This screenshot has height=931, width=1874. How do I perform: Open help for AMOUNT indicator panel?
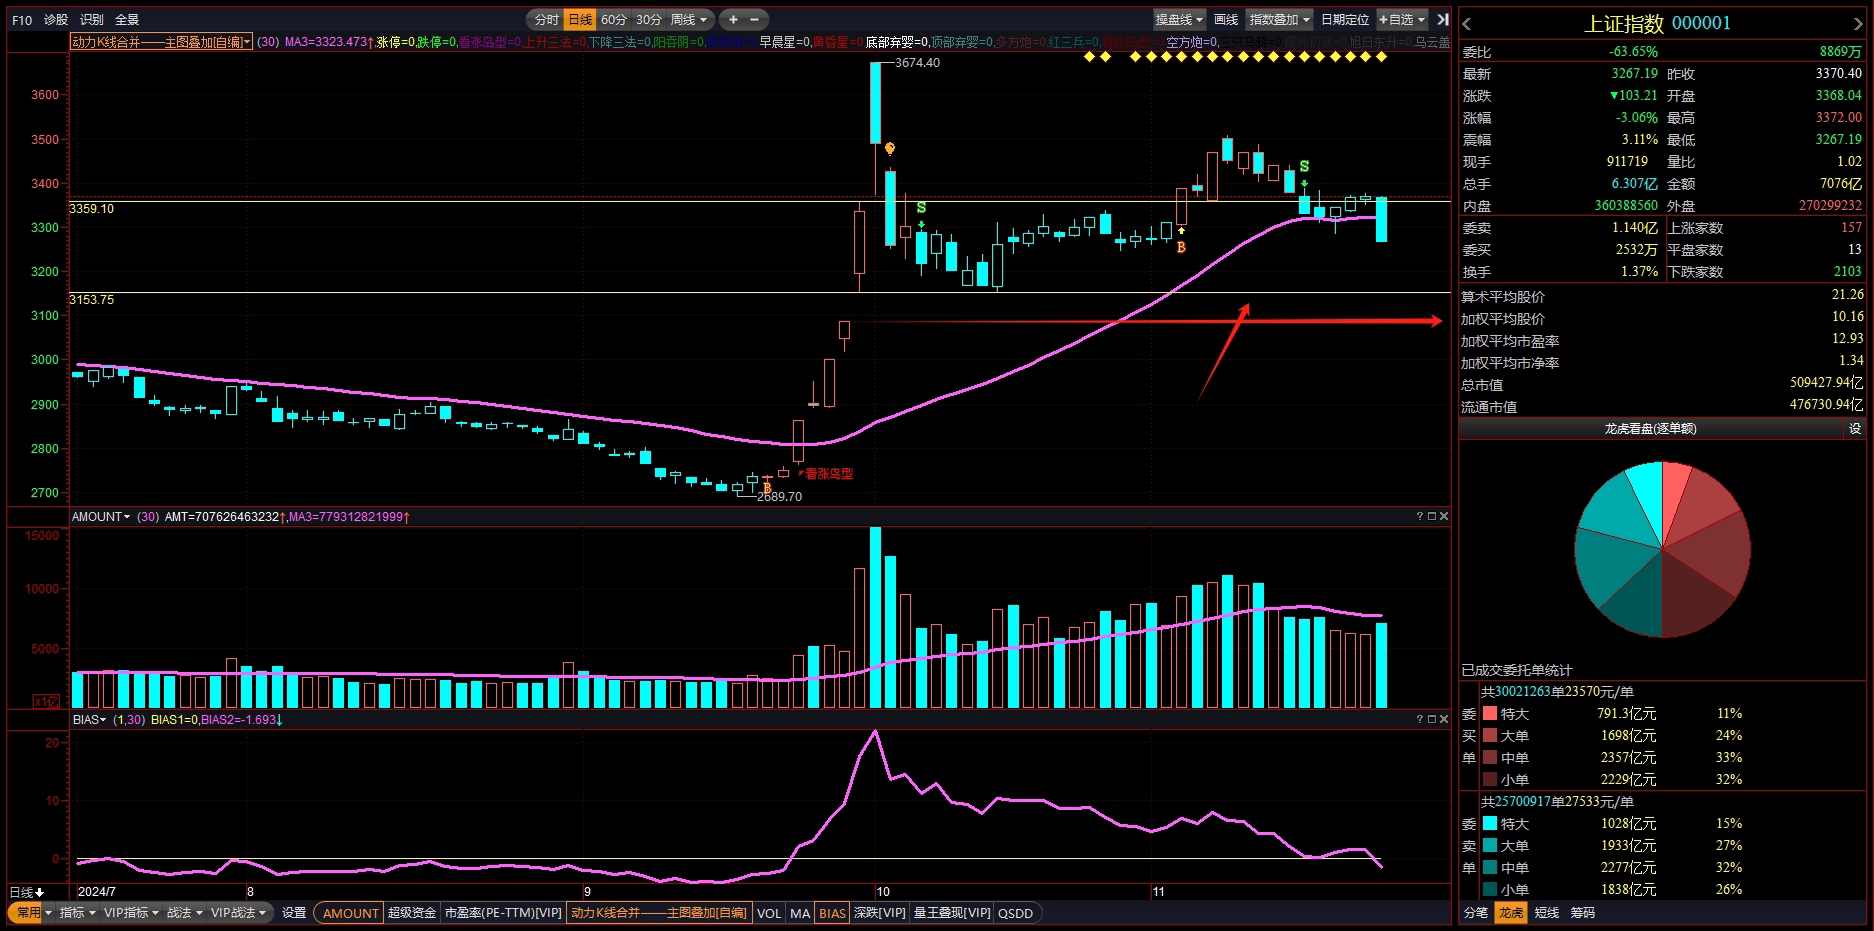1420,516
